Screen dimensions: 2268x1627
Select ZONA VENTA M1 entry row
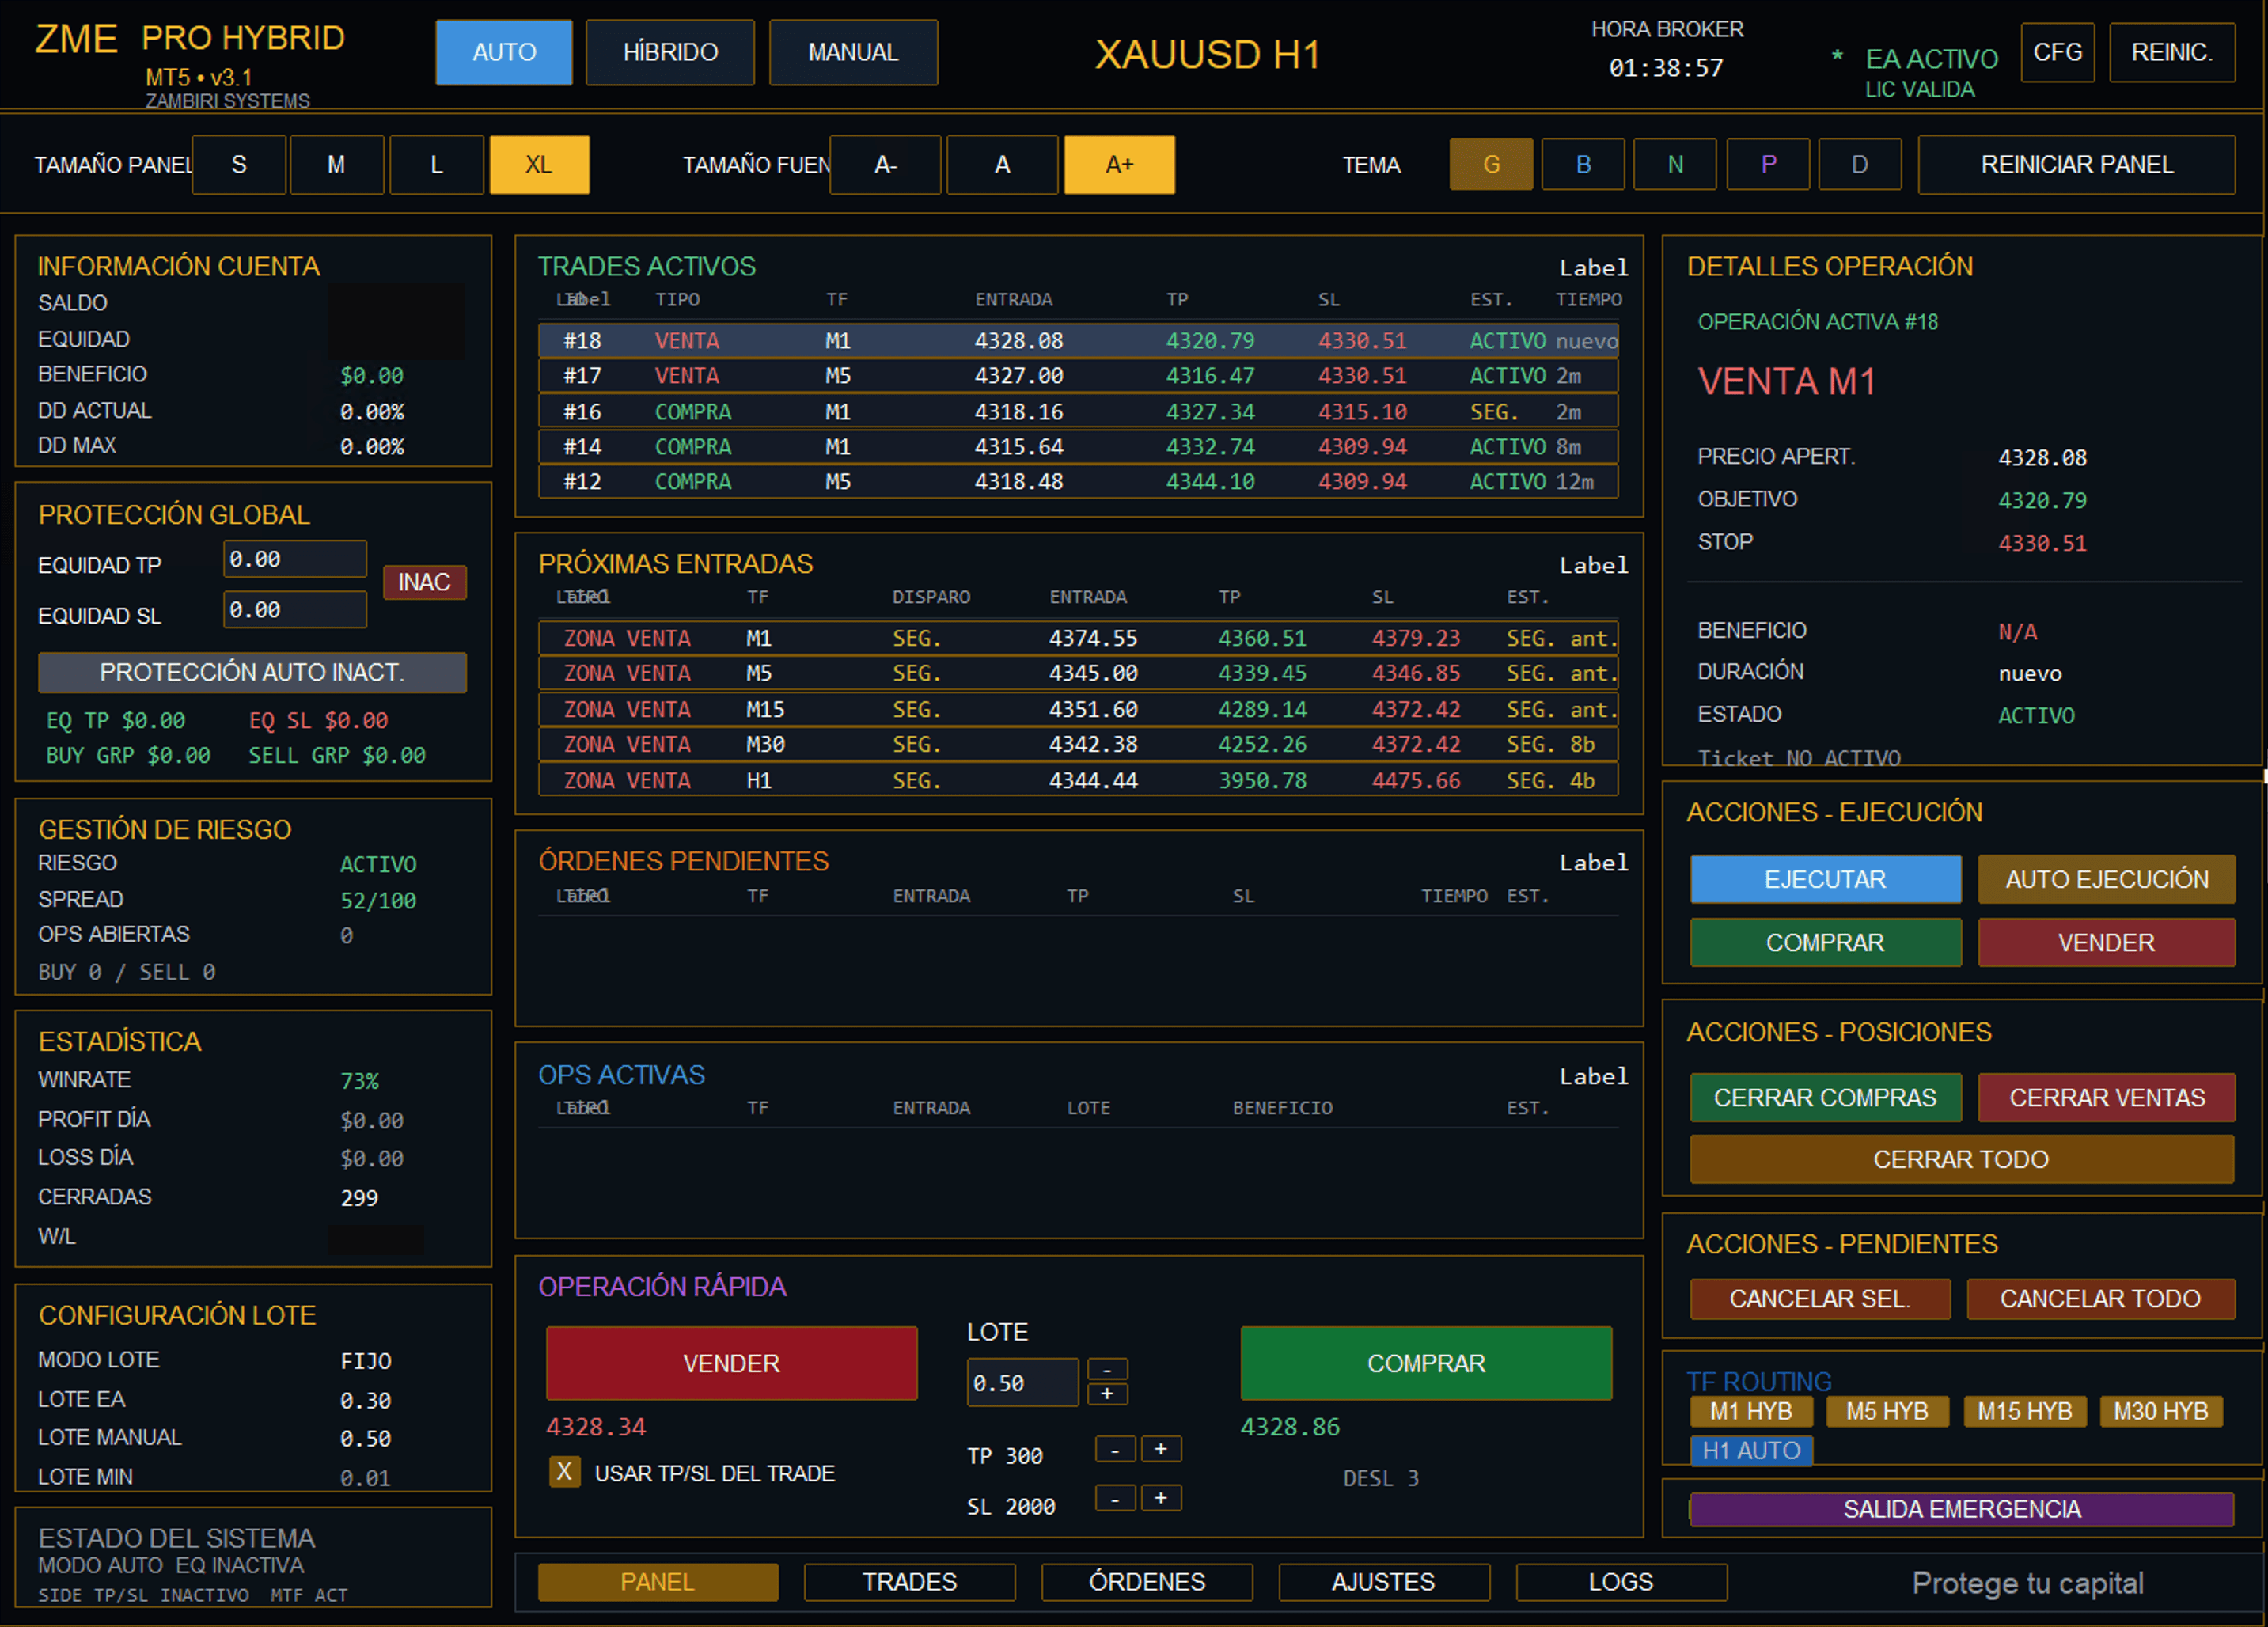point(1078,638)
